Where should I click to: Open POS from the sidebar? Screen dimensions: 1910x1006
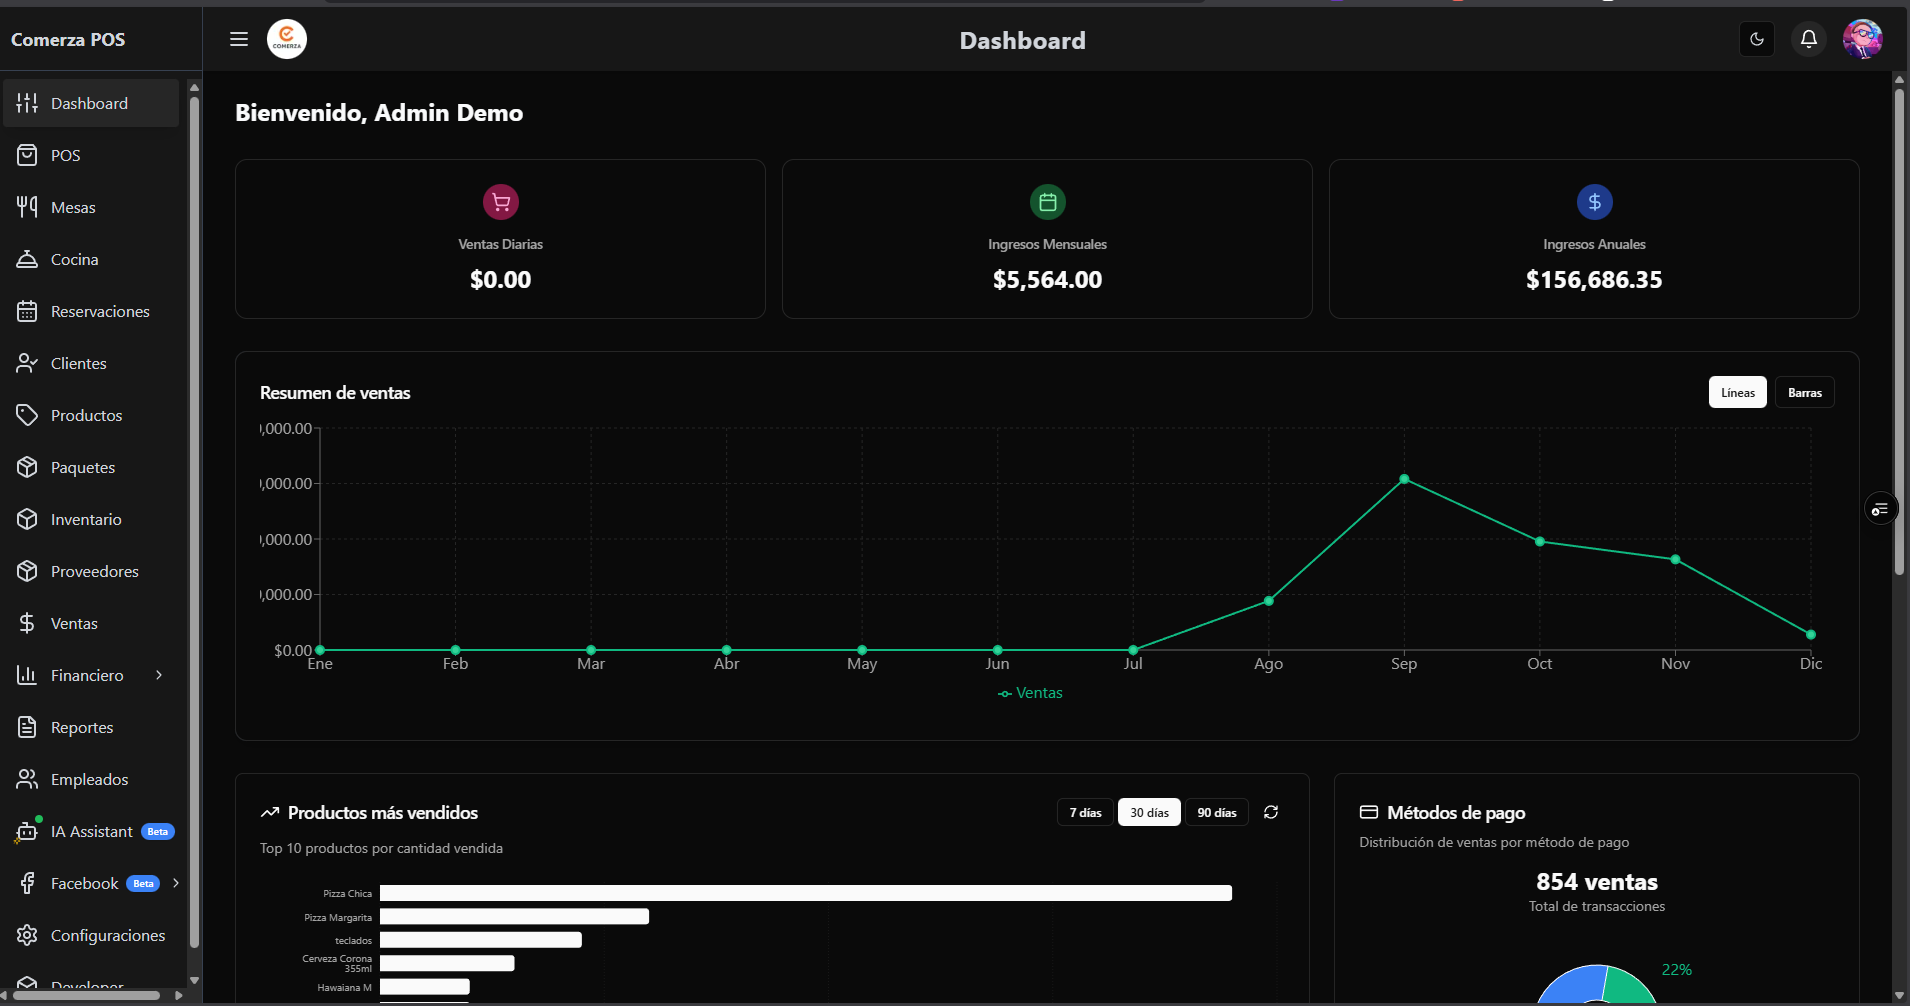[91, 155]
